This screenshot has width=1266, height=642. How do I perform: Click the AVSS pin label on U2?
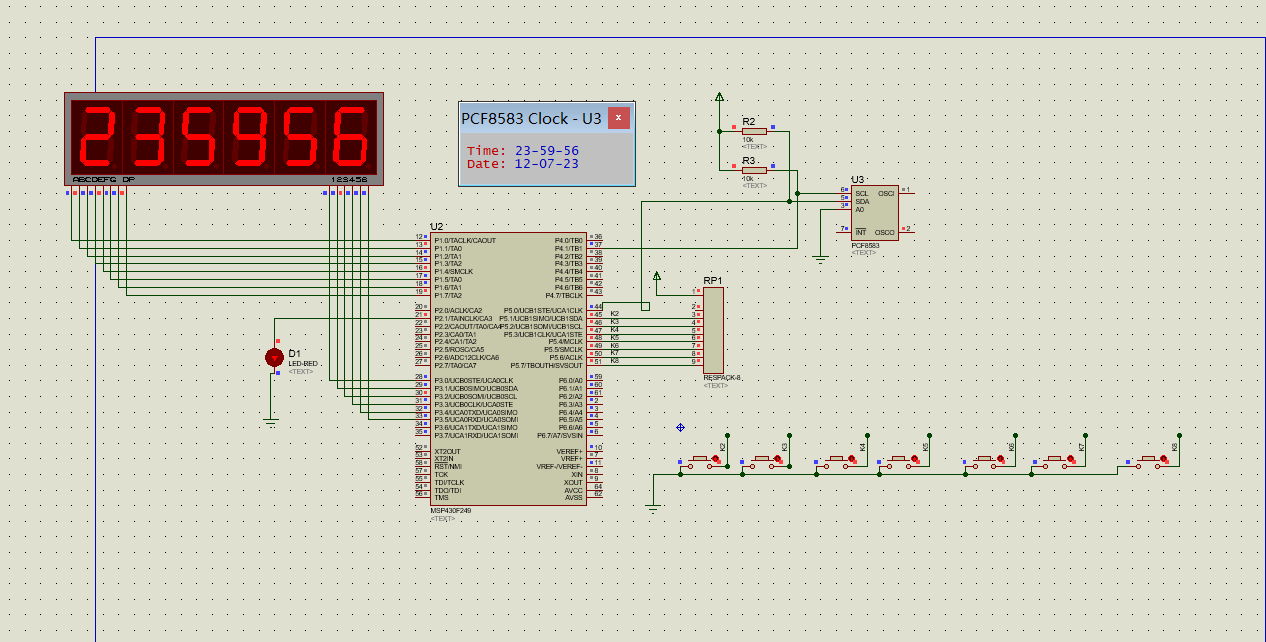(574, 498)
